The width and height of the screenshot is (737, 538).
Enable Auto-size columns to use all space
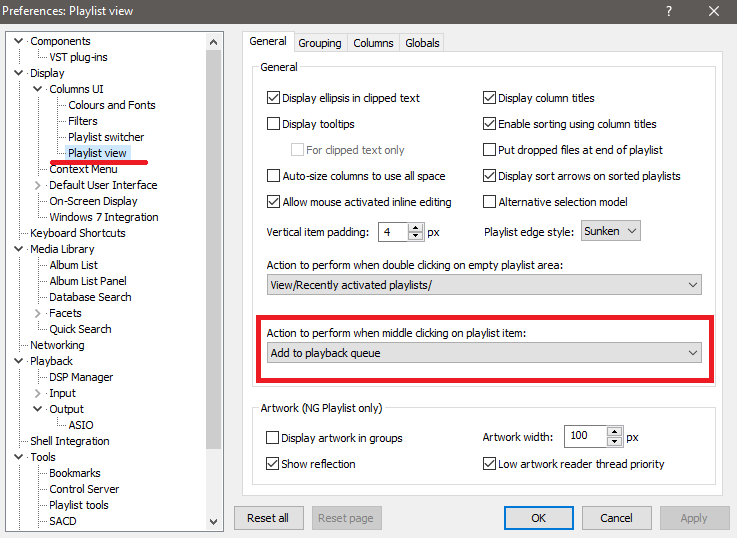click(274, 176)
